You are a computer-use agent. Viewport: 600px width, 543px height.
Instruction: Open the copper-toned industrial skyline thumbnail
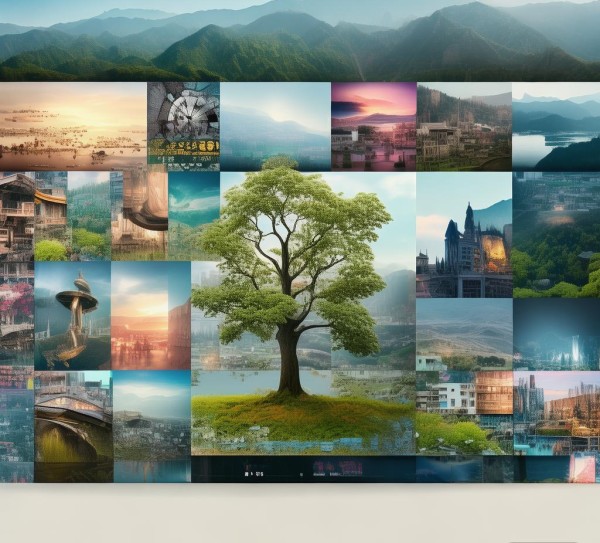556,413
